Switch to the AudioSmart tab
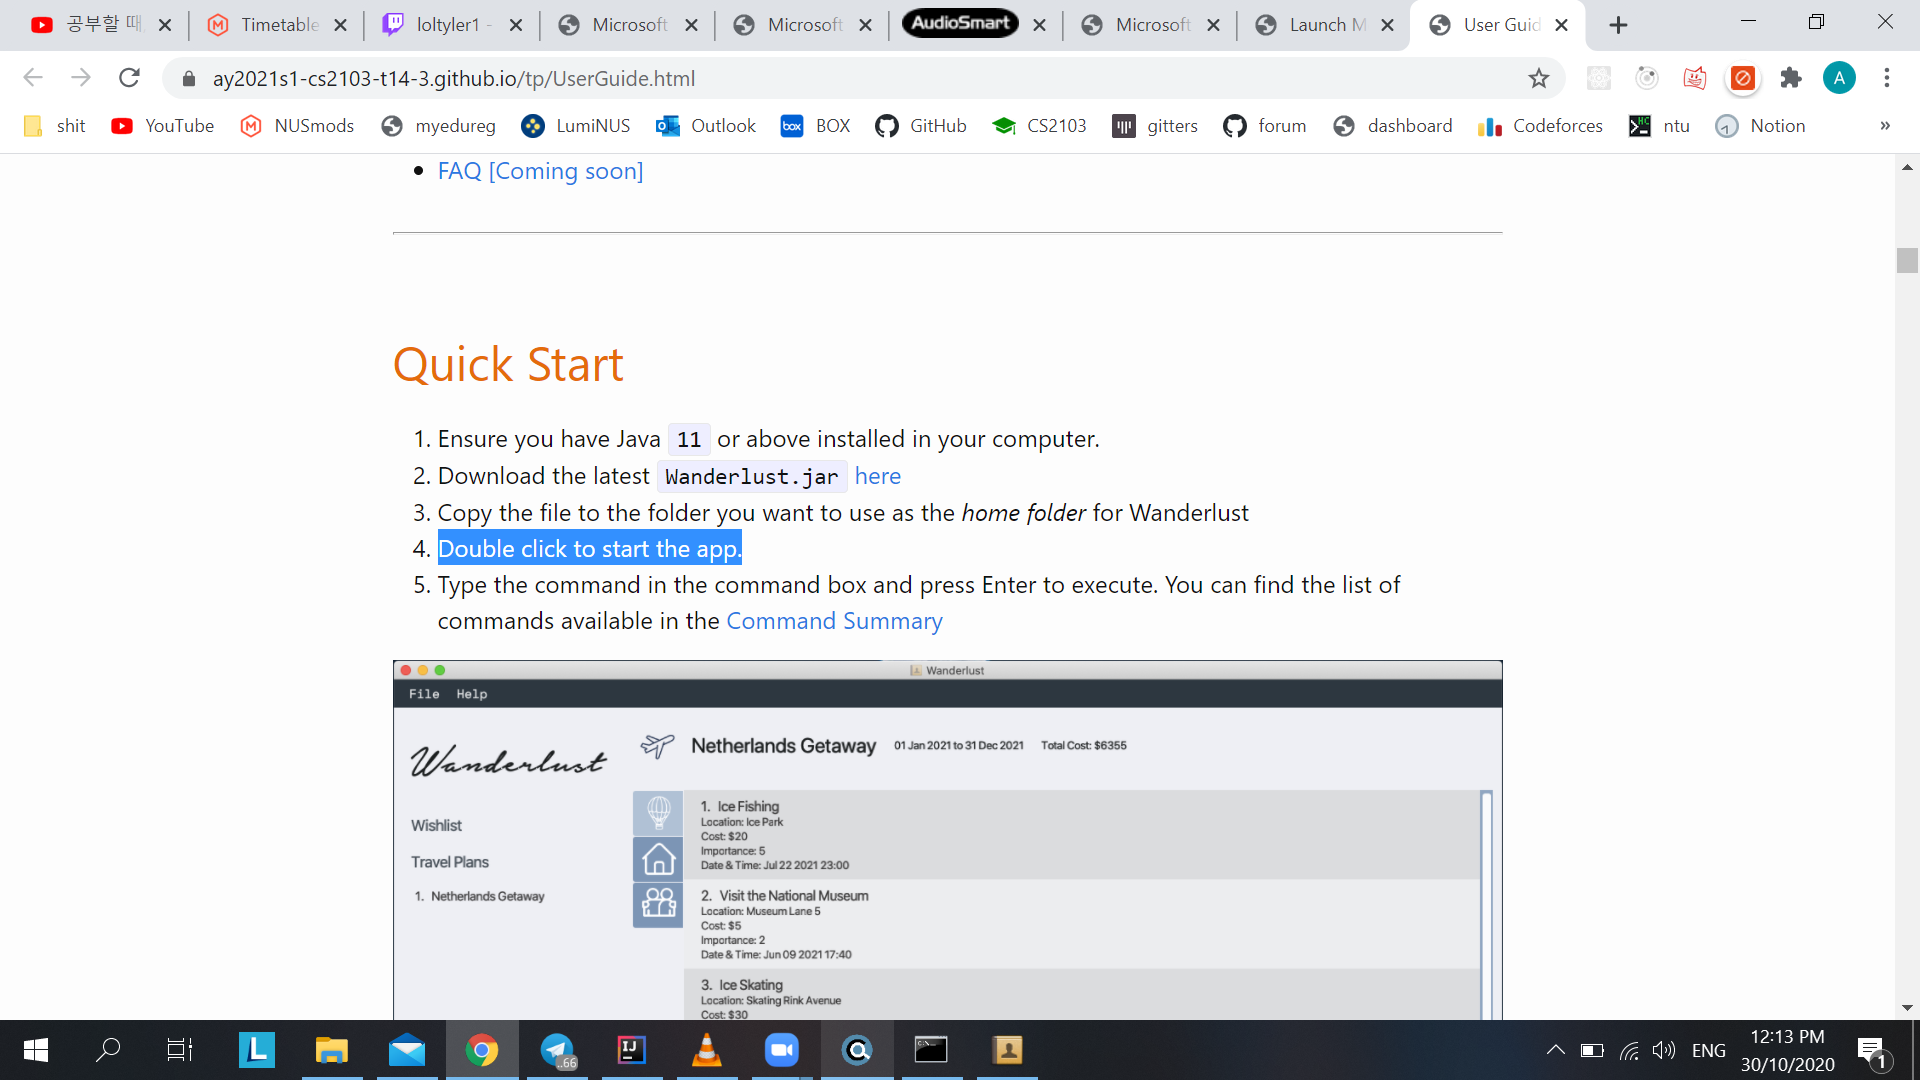This screenshot has height=1080, width=1920. [960, 23]
